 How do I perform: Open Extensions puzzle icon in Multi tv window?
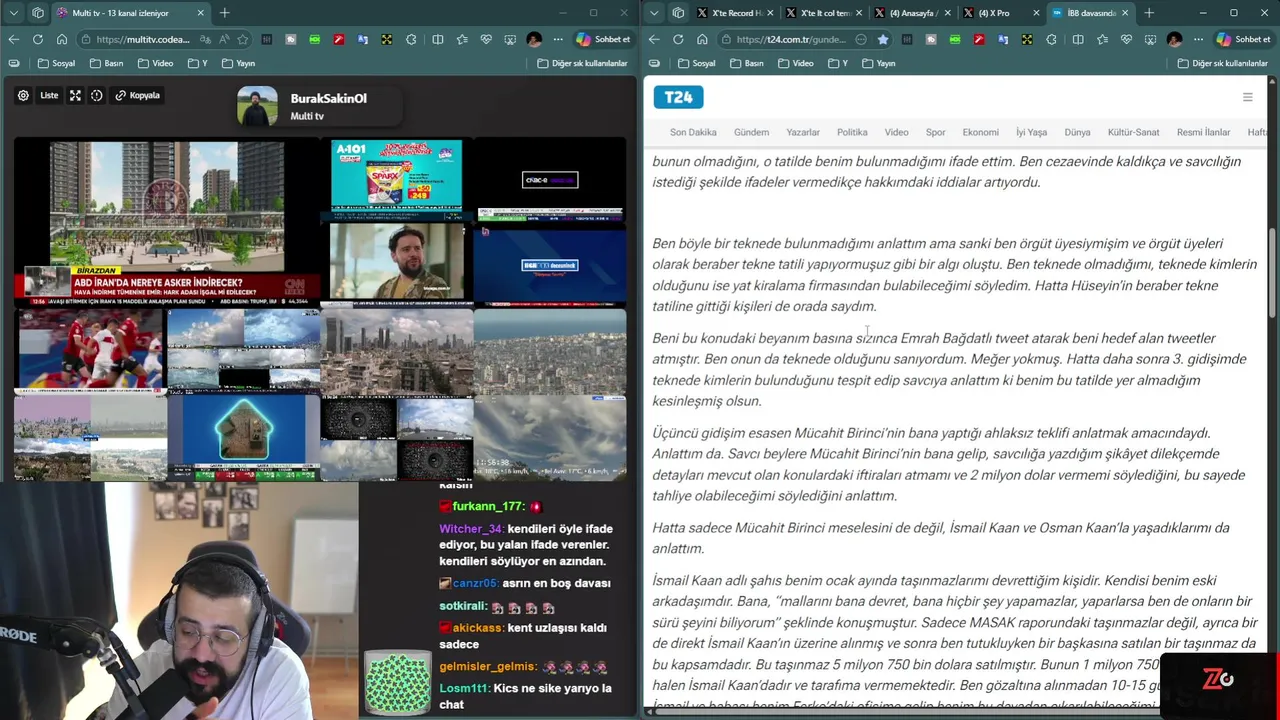tap(411, 39)
